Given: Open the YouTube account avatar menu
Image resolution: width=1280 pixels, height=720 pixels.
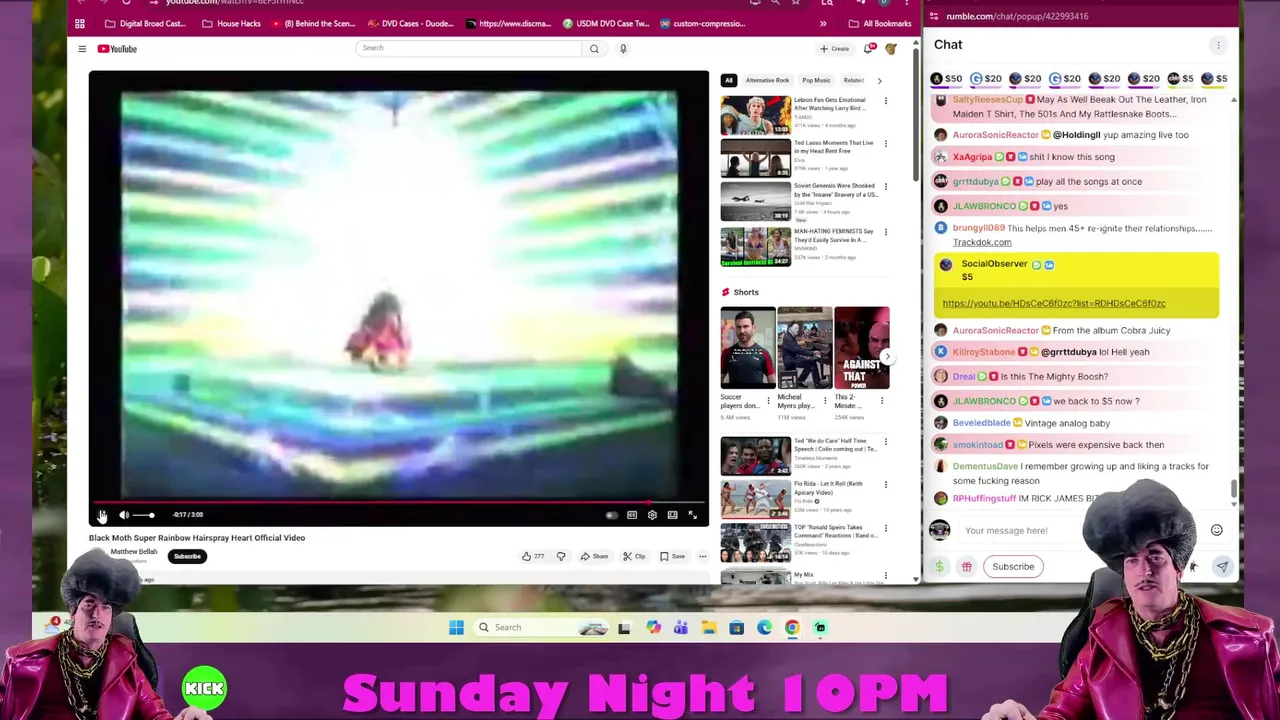Looking at the screenshot, I should click(890, 48).
